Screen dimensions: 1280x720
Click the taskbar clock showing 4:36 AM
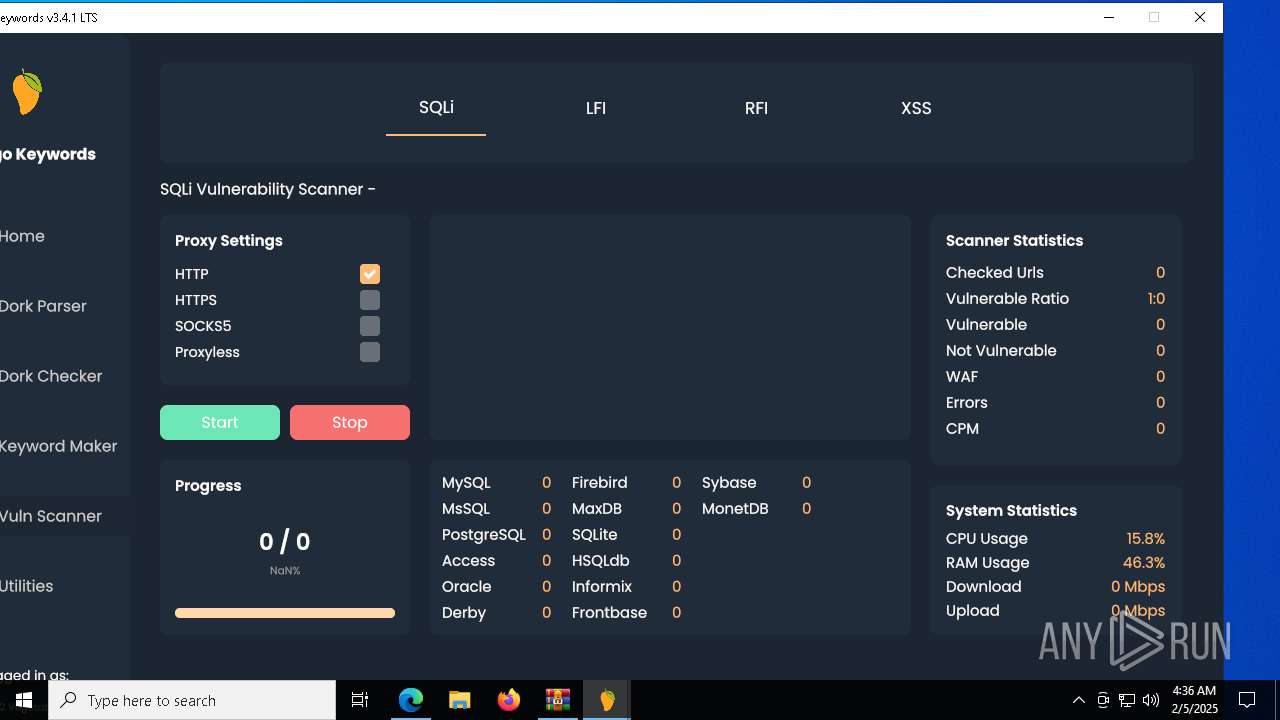point(1194,700)
